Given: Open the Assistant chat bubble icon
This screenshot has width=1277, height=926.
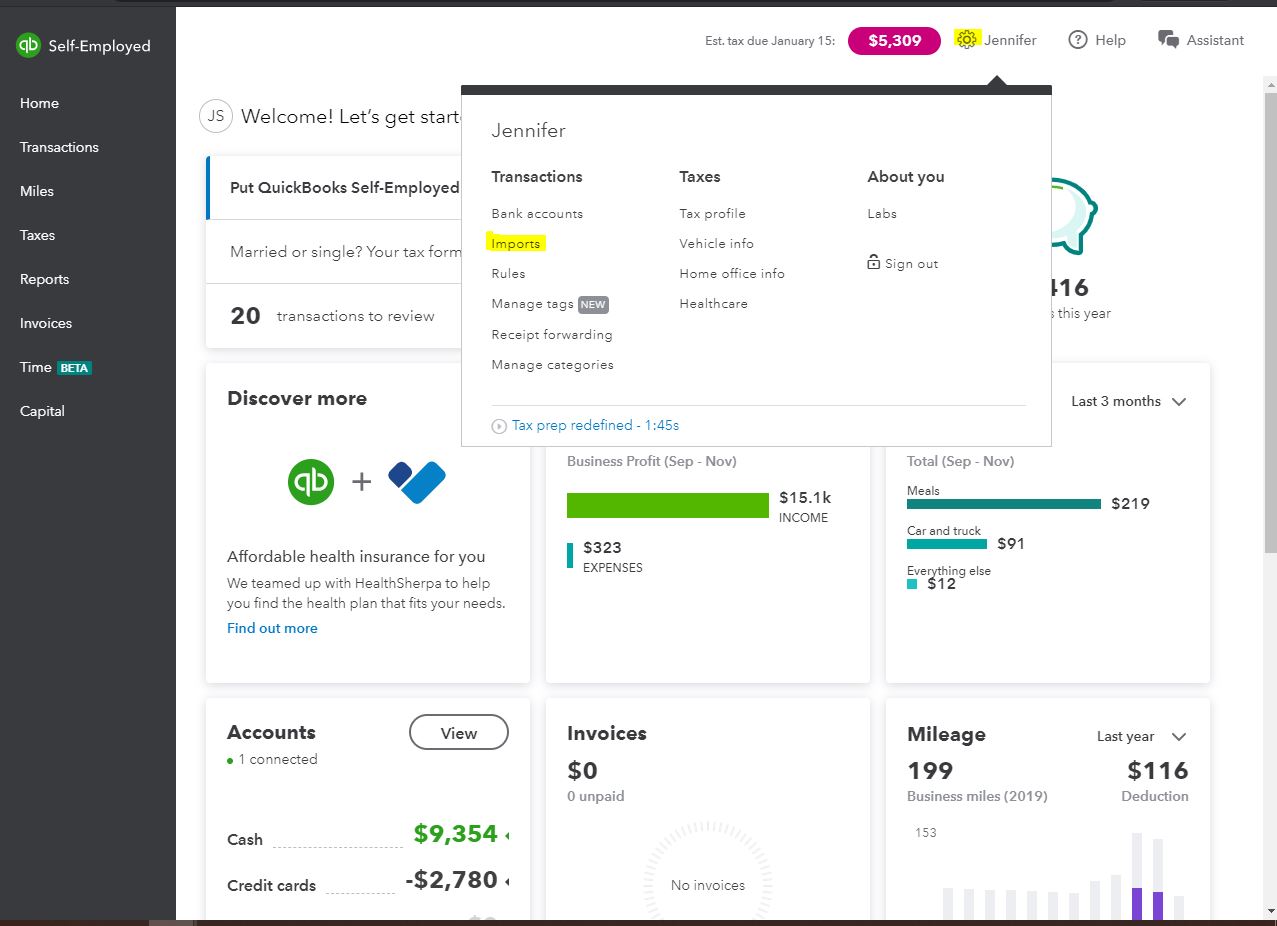Looking at the screenshot, I should (x=1167, y=40).
